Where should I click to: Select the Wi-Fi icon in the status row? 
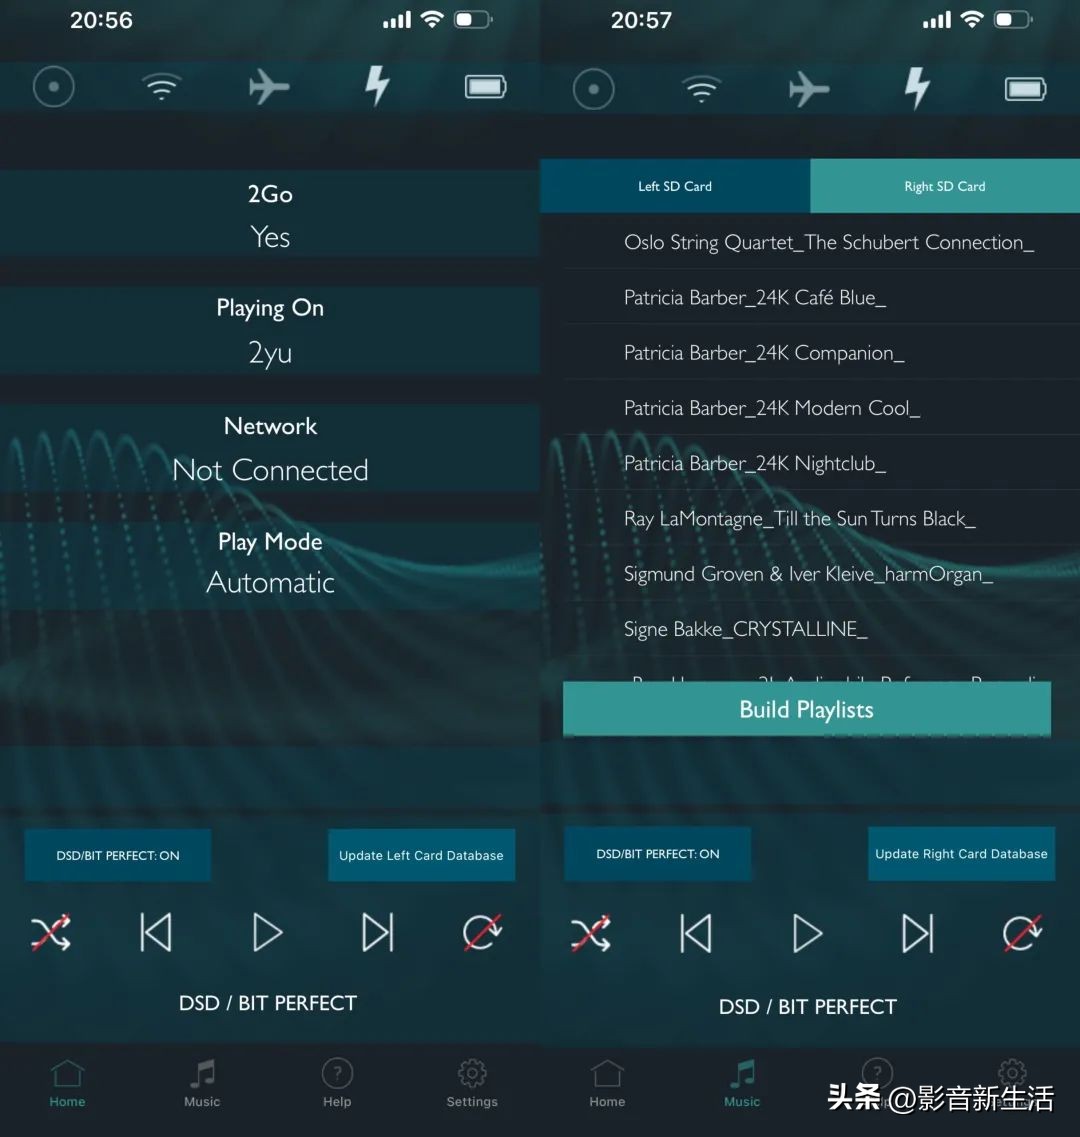[x=160, y=87]
